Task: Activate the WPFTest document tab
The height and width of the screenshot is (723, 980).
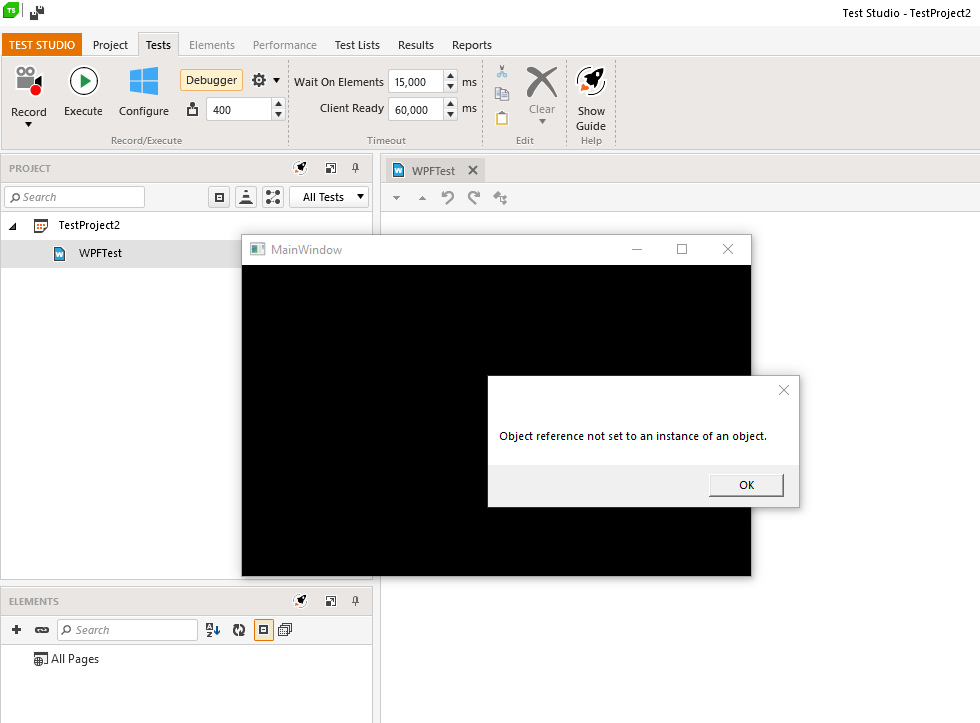Action: coord(433,171)
